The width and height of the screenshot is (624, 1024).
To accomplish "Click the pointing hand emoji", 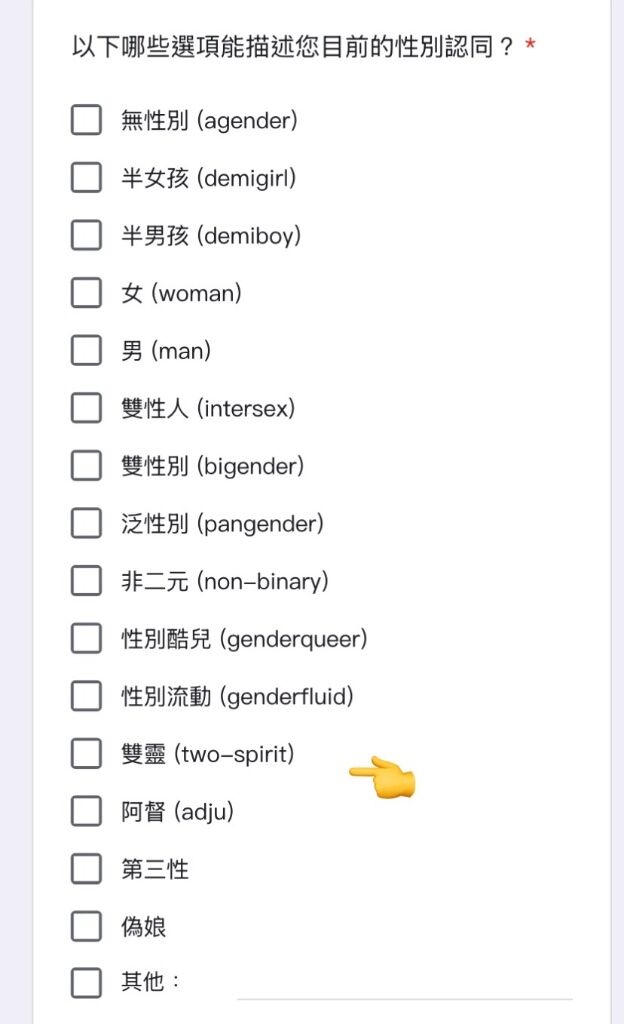I will [x=383, y=777].
